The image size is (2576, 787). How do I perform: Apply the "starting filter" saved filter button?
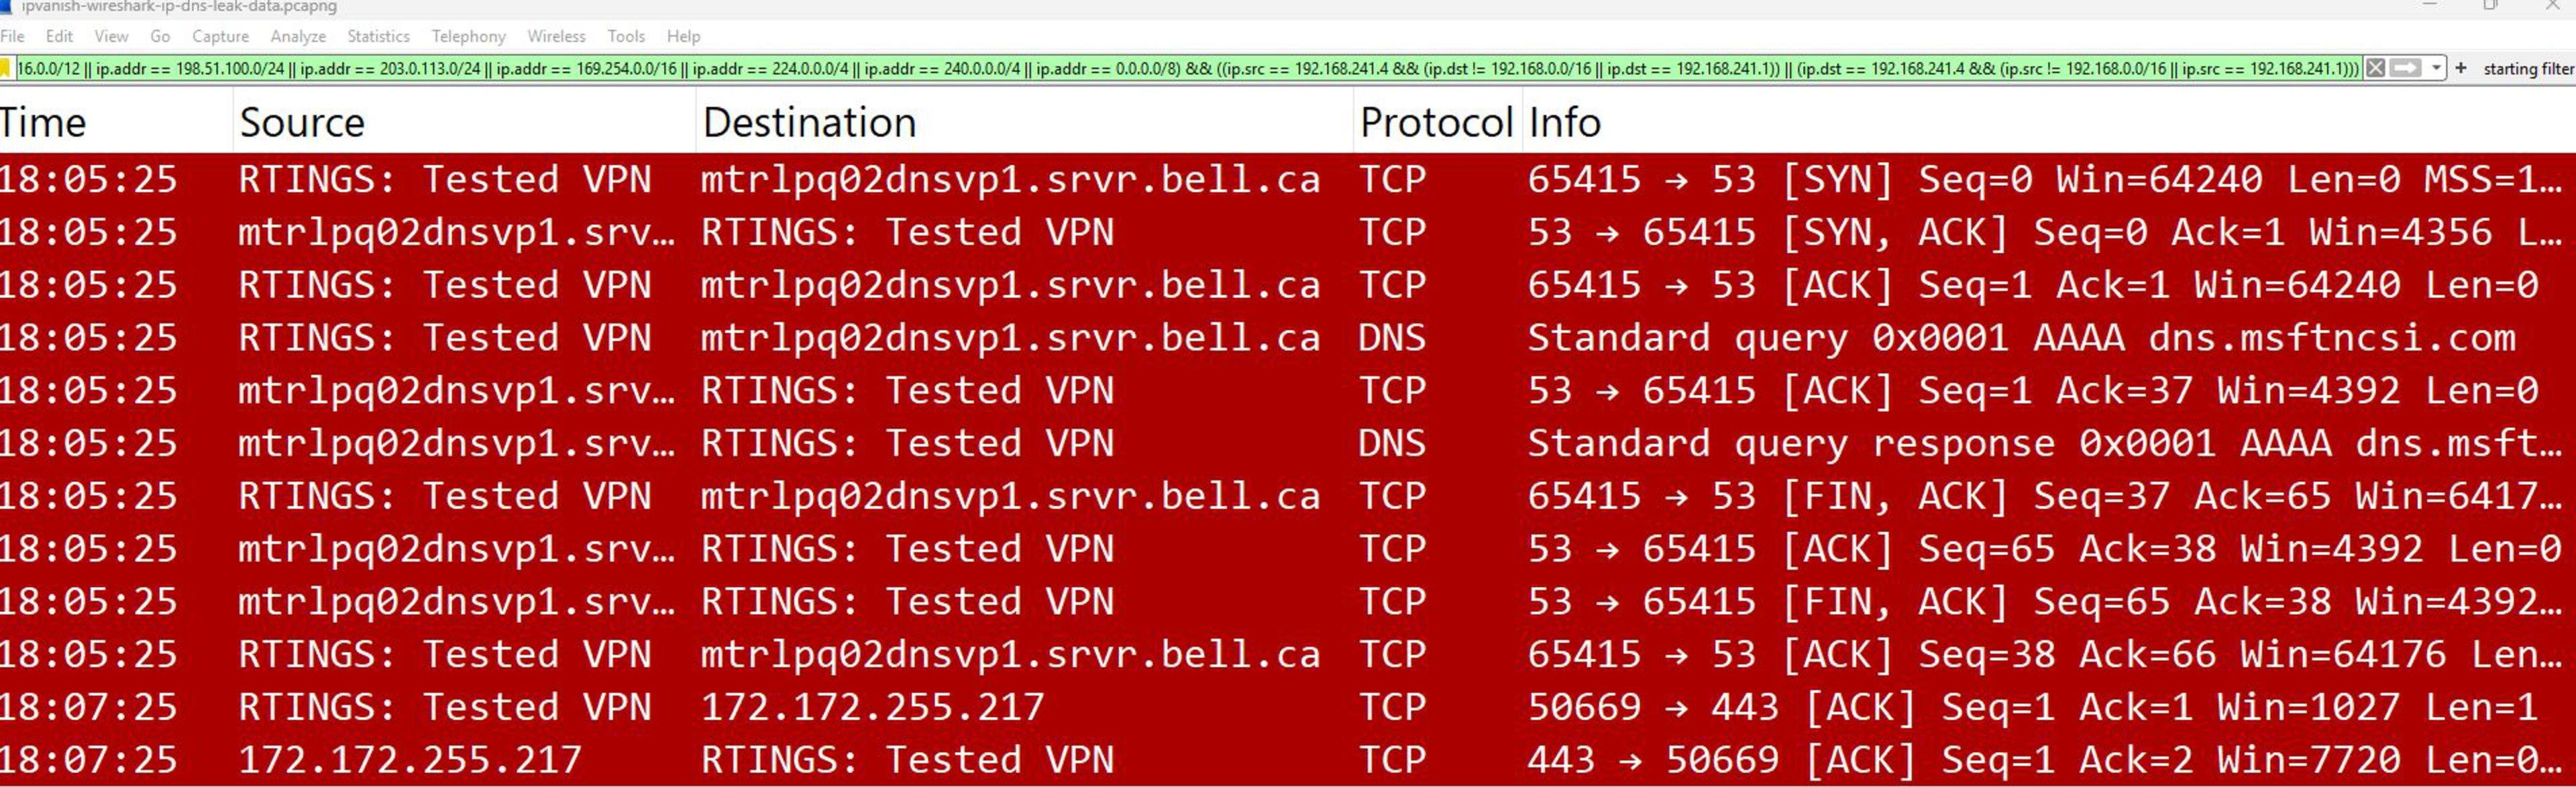pyautogui.click(x=2528, y=69)
